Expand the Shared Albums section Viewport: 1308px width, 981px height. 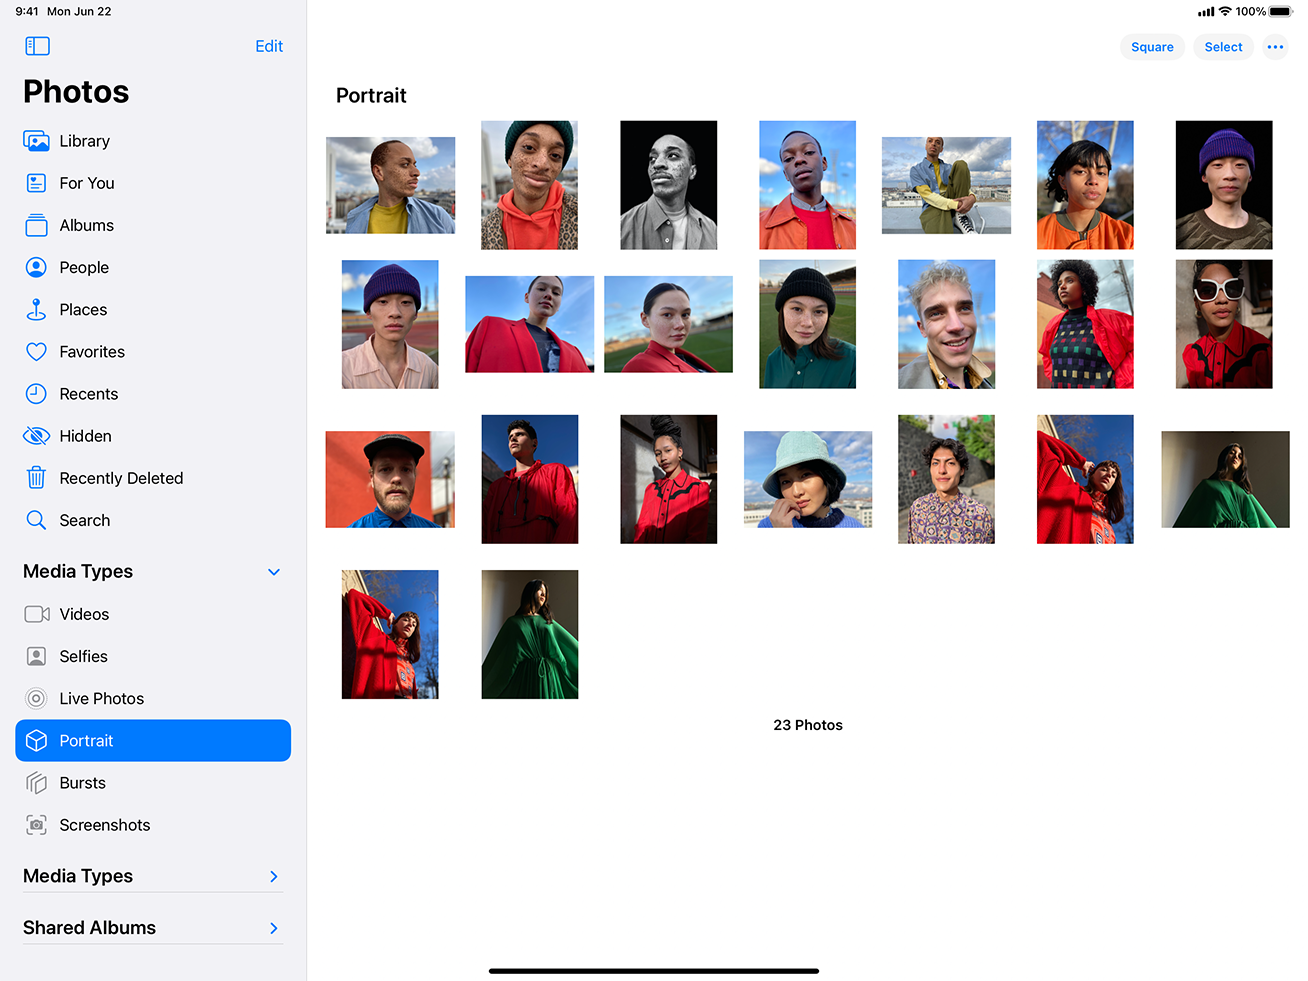[274, 928]
